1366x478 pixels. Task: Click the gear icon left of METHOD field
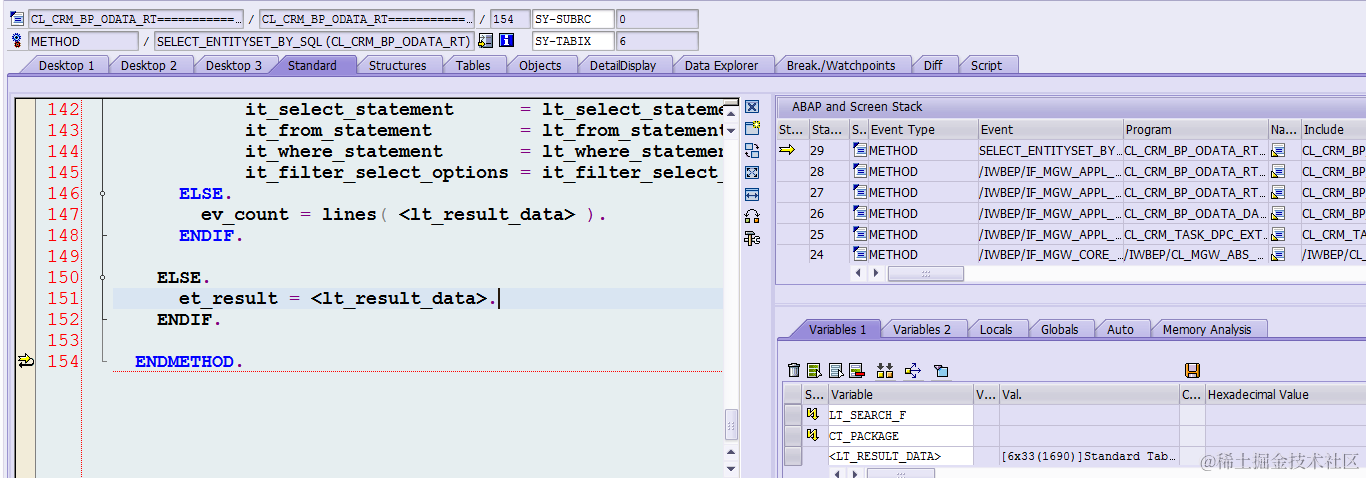(16, 41)
